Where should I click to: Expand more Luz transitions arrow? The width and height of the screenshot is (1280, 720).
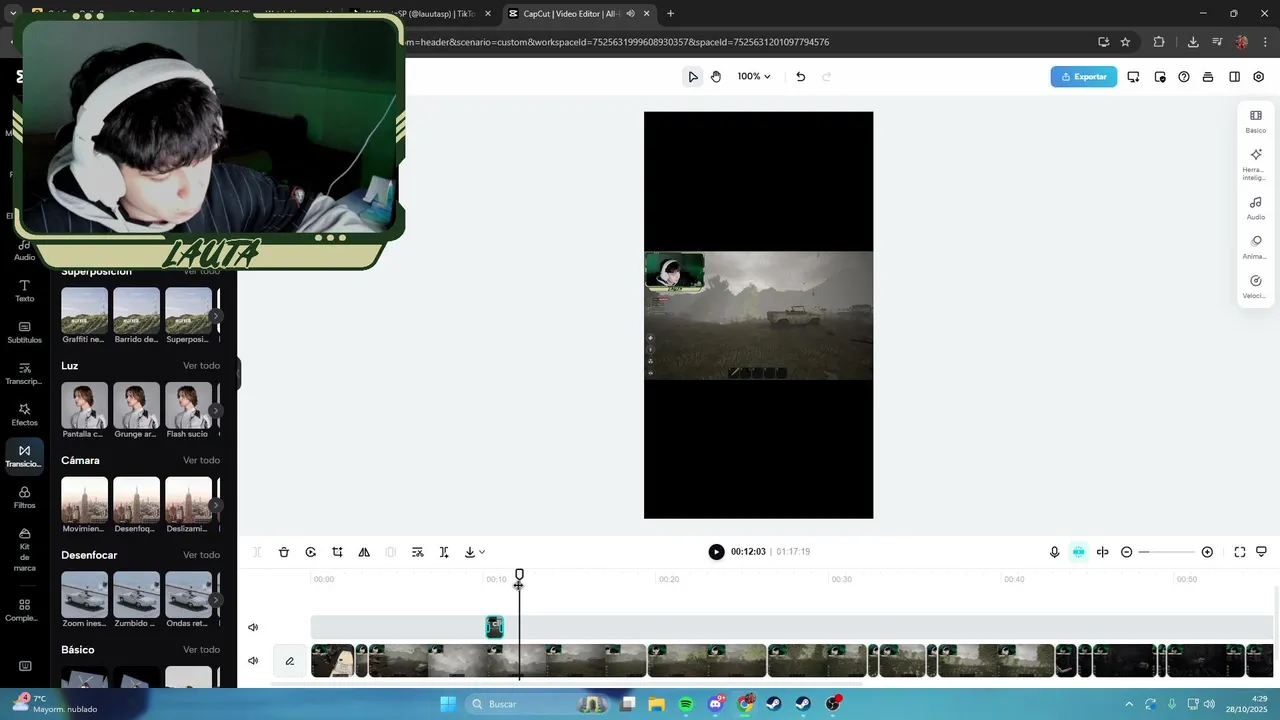point(215,410)
